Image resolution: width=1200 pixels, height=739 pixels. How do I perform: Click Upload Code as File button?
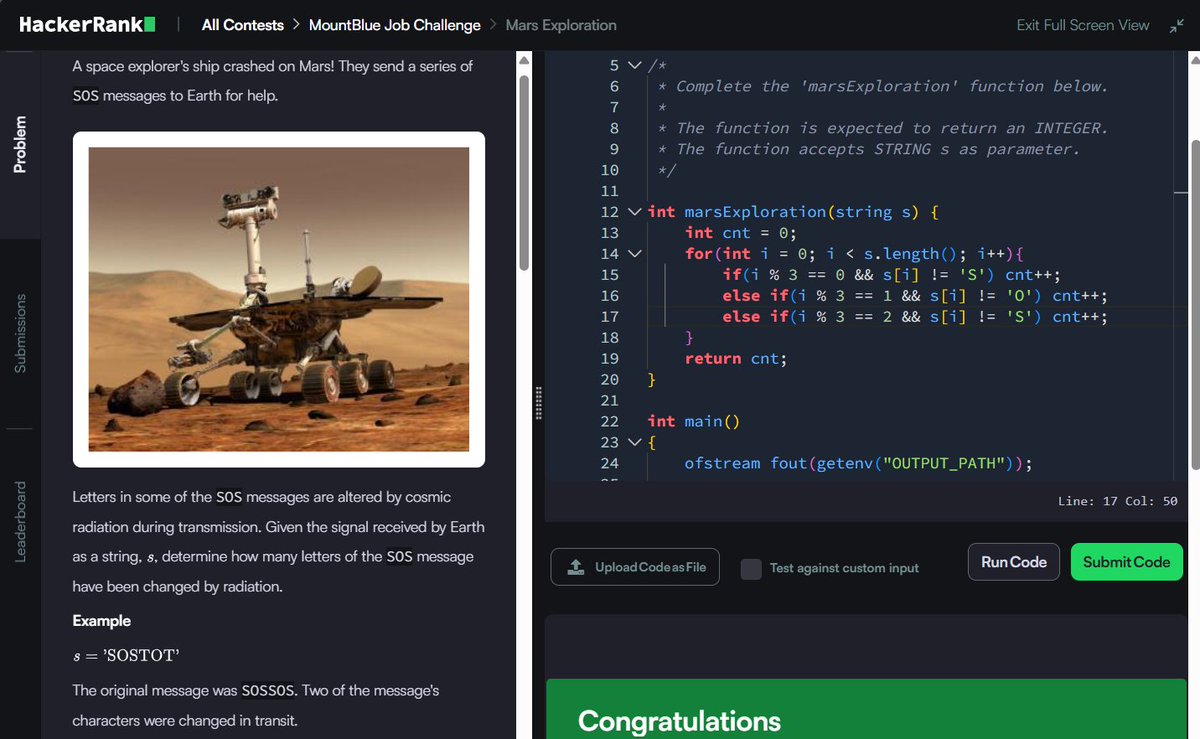click(635, 567)
